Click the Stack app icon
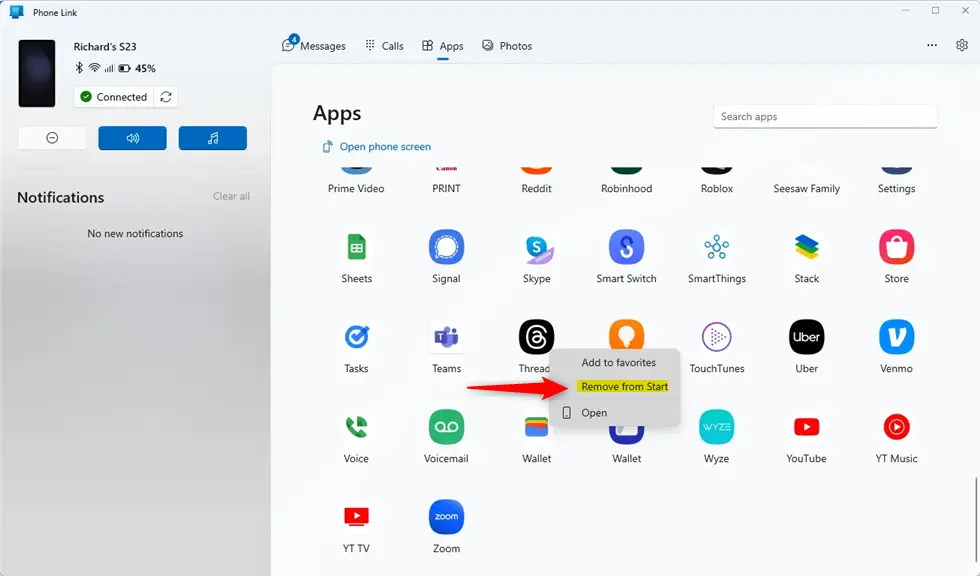 tap(806, 247)
